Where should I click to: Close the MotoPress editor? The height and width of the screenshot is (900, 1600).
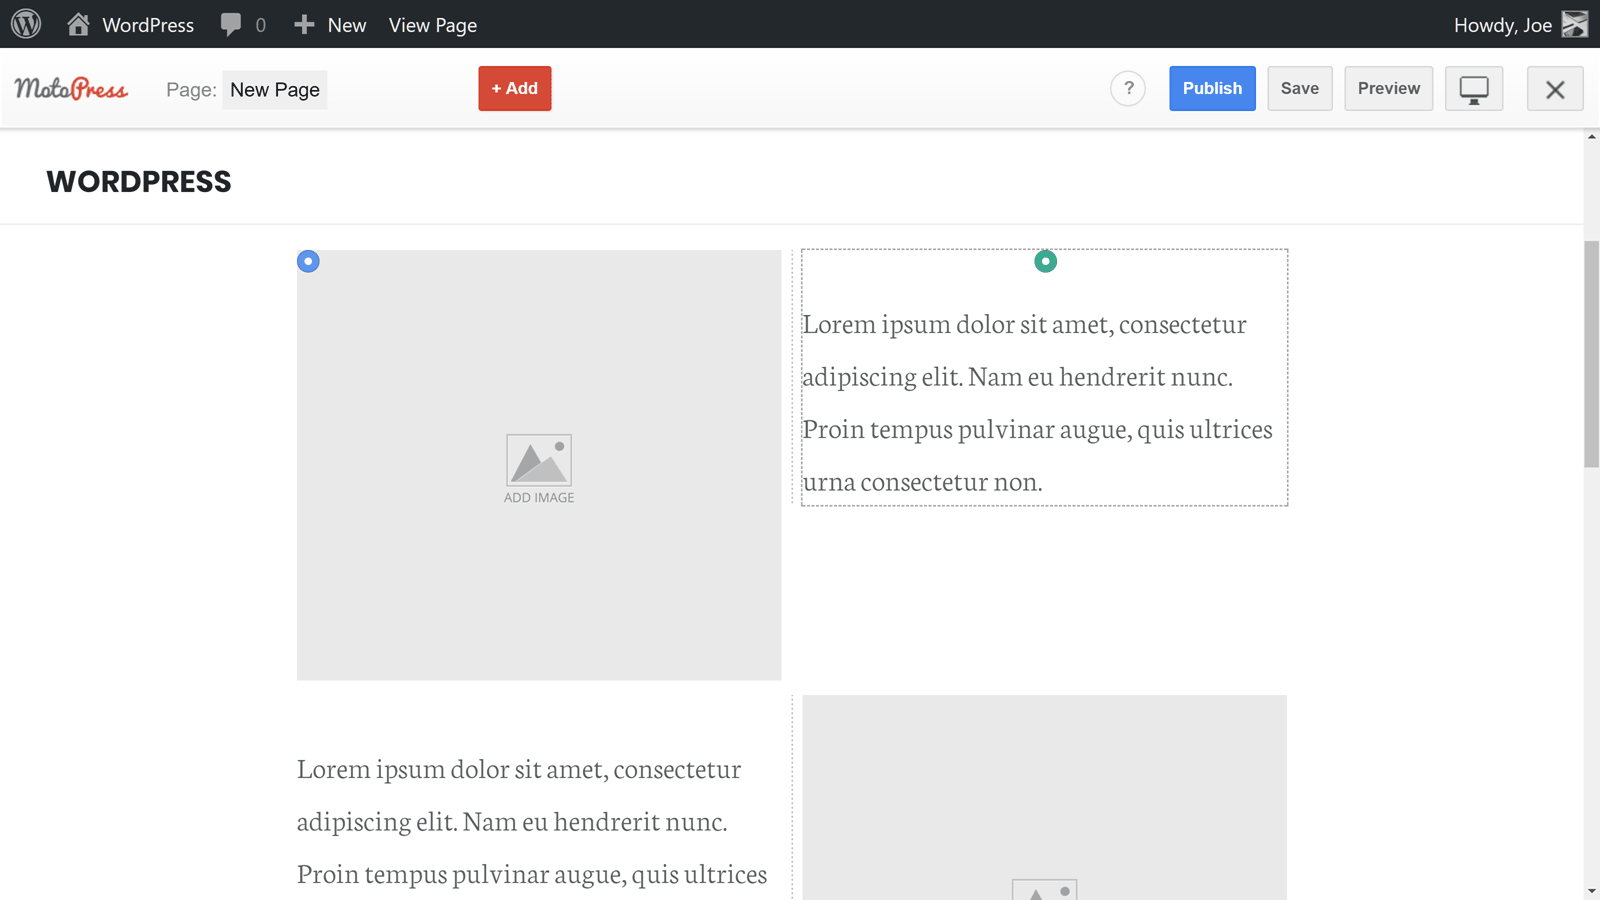(1555, 89)
